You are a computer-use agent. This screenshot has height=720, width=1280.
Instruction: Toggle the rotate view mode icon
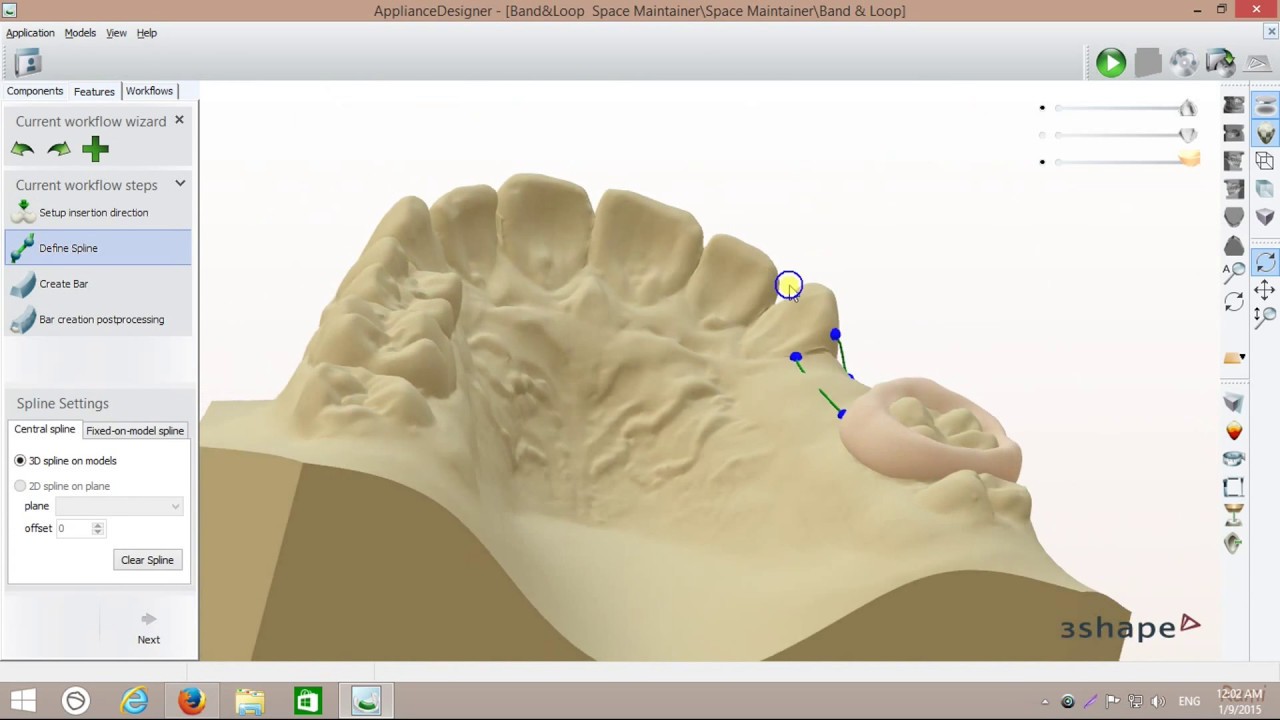point(1265,263)
